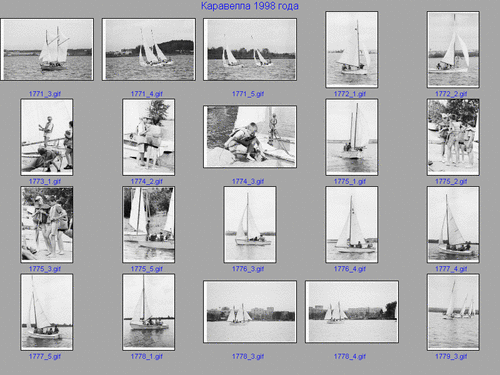Open the 1772_1.gif link
This screenshot has height=375, width=500.
[x=350, y=94]
